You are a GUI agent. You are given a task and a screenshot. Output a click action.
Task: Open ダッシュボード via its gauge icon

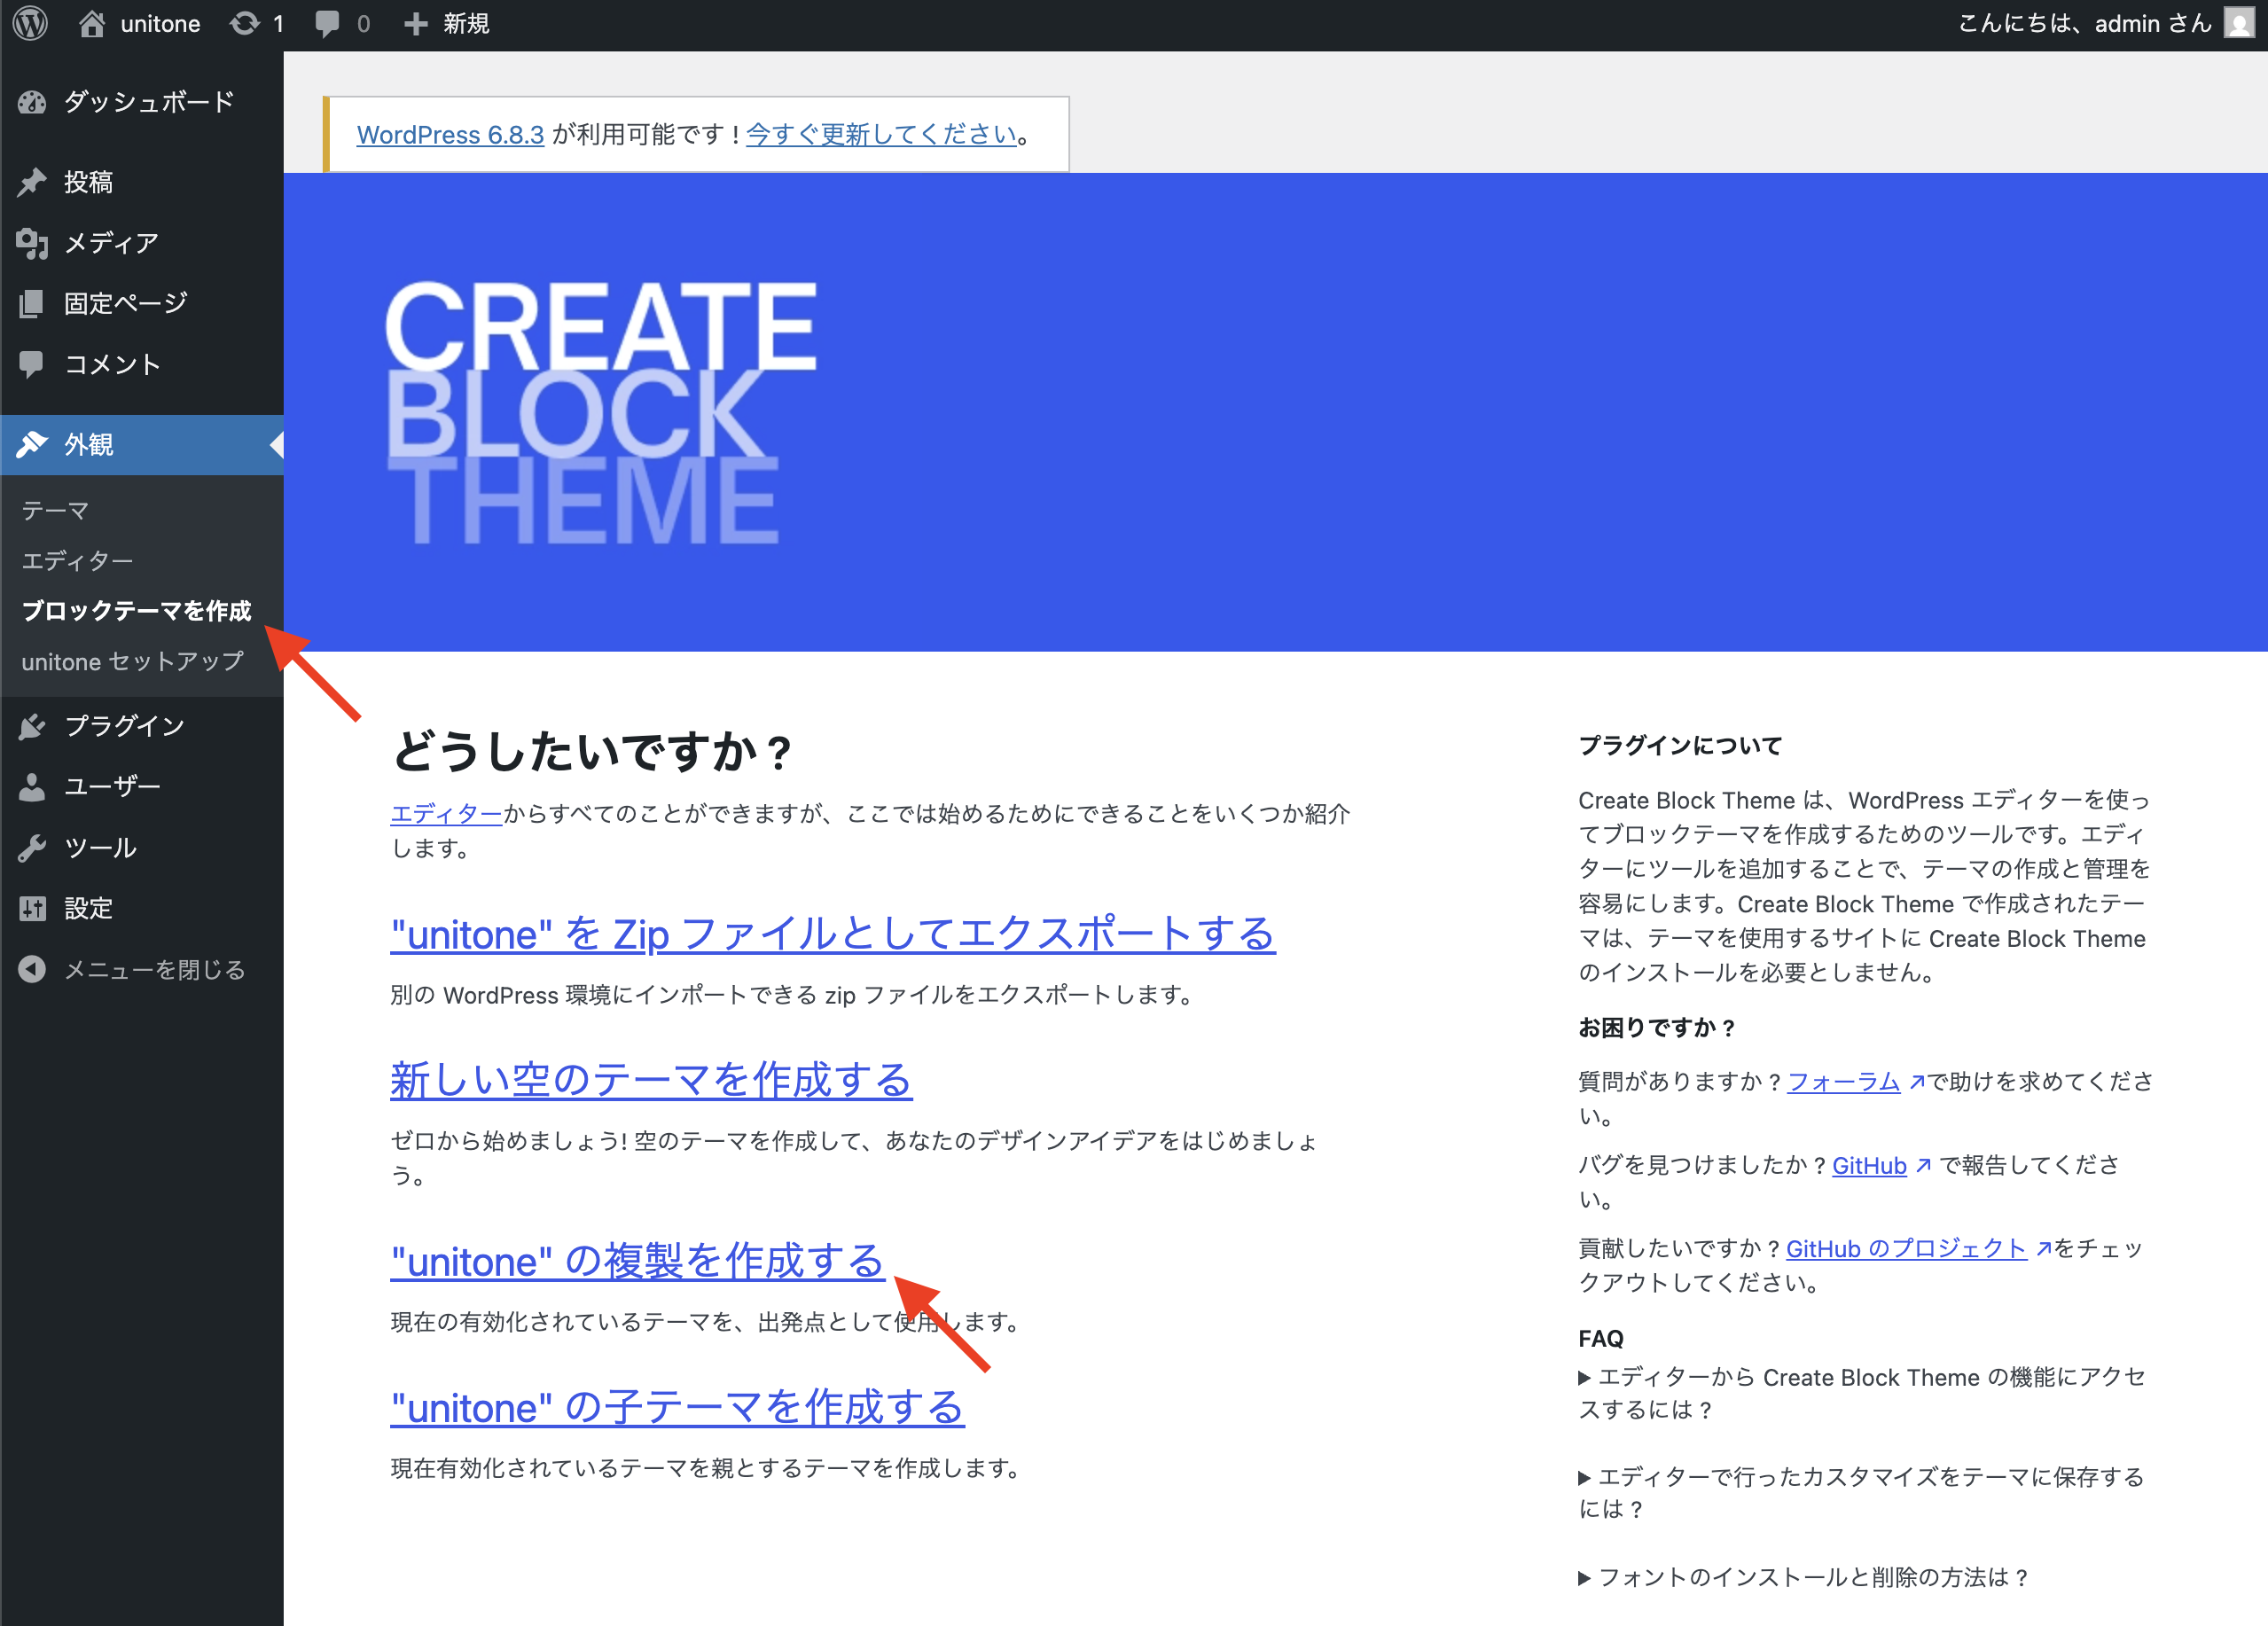coord(32,102)
